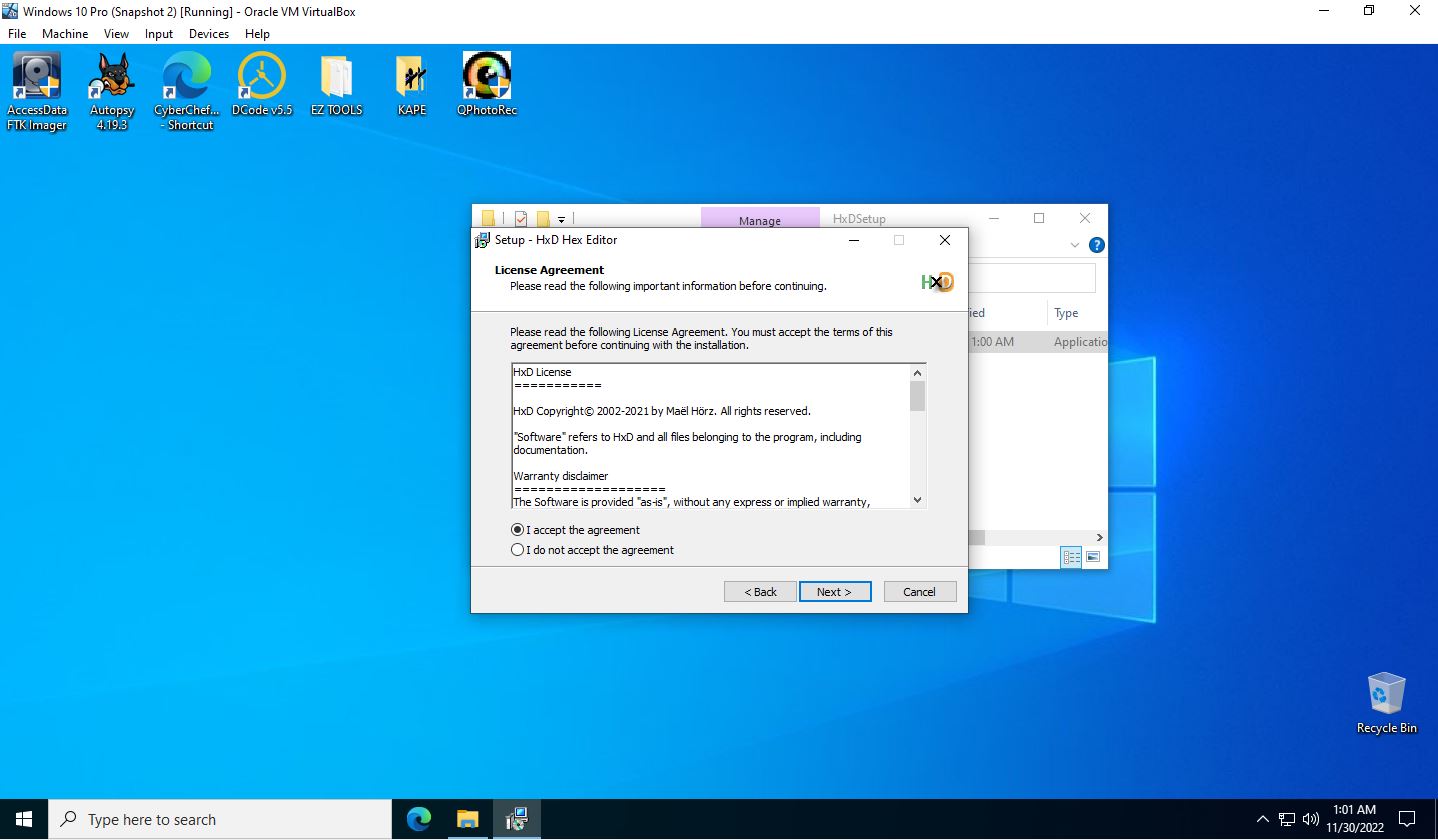Switch Explorer to large icons view
Viewport: 1438px width, 840px height.
point(1092,557)
